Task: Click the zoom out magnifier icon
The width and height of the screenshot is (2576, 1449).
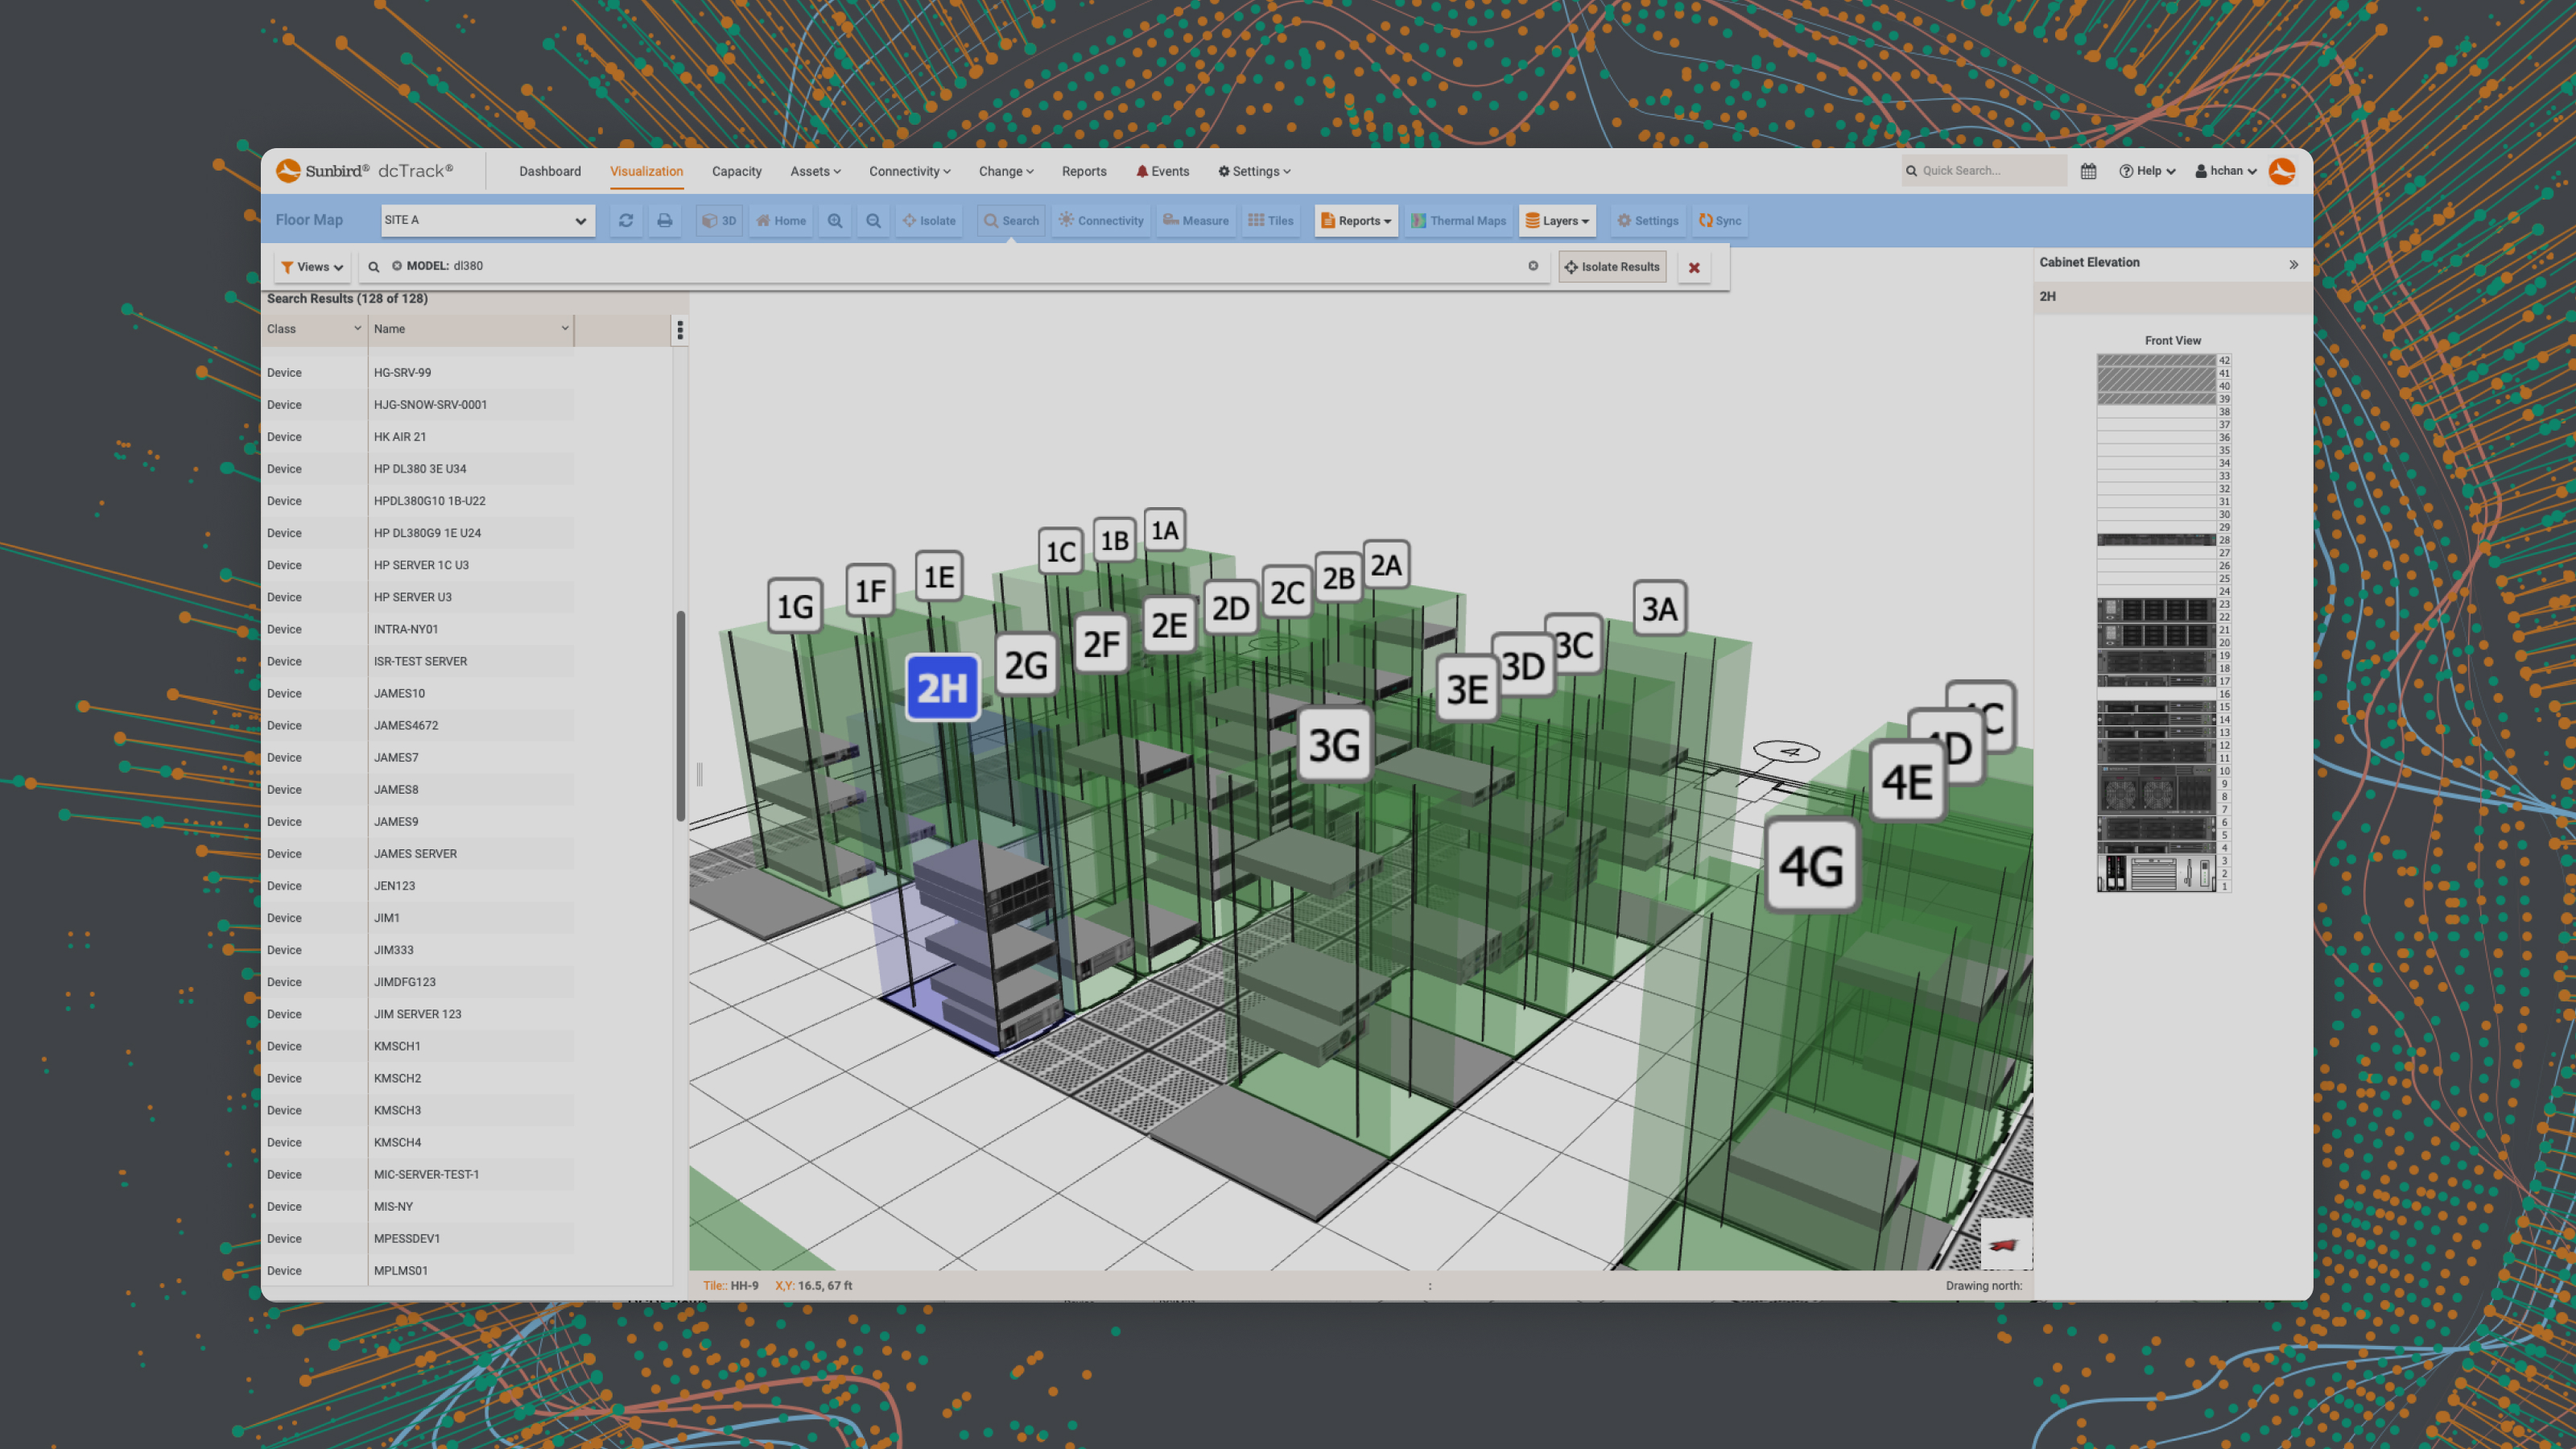Action: tap(873, 221)
